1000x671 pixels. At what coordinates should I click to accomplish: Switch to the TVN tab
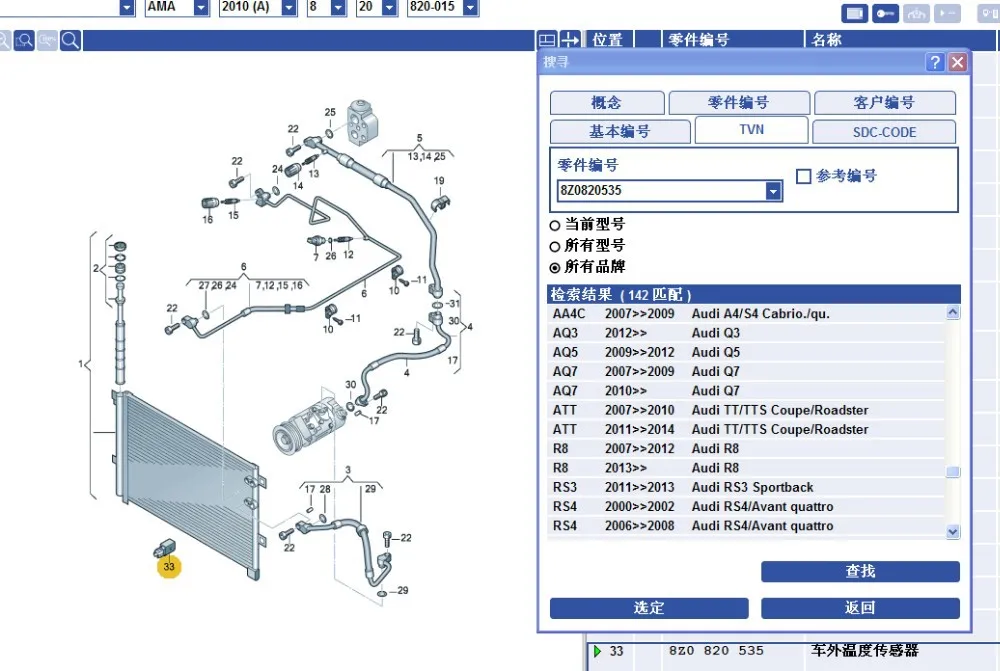coord(752,130)
